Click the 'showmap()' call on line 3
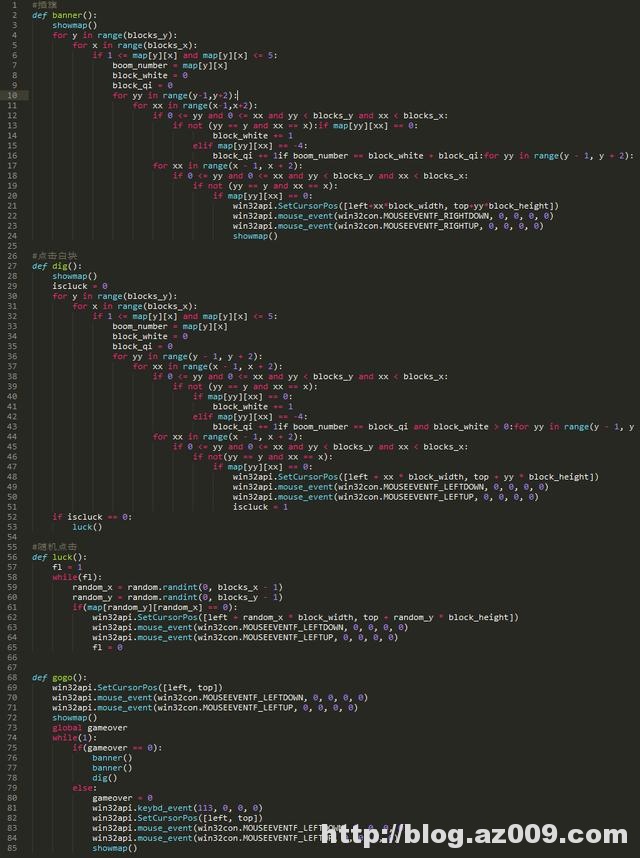Screen dimensions: 640x858 coord(75,25)
